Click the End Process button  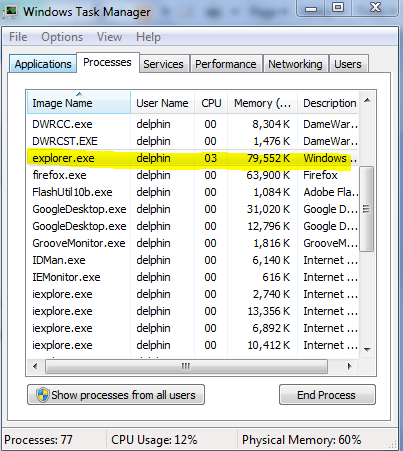pos(327,395)
